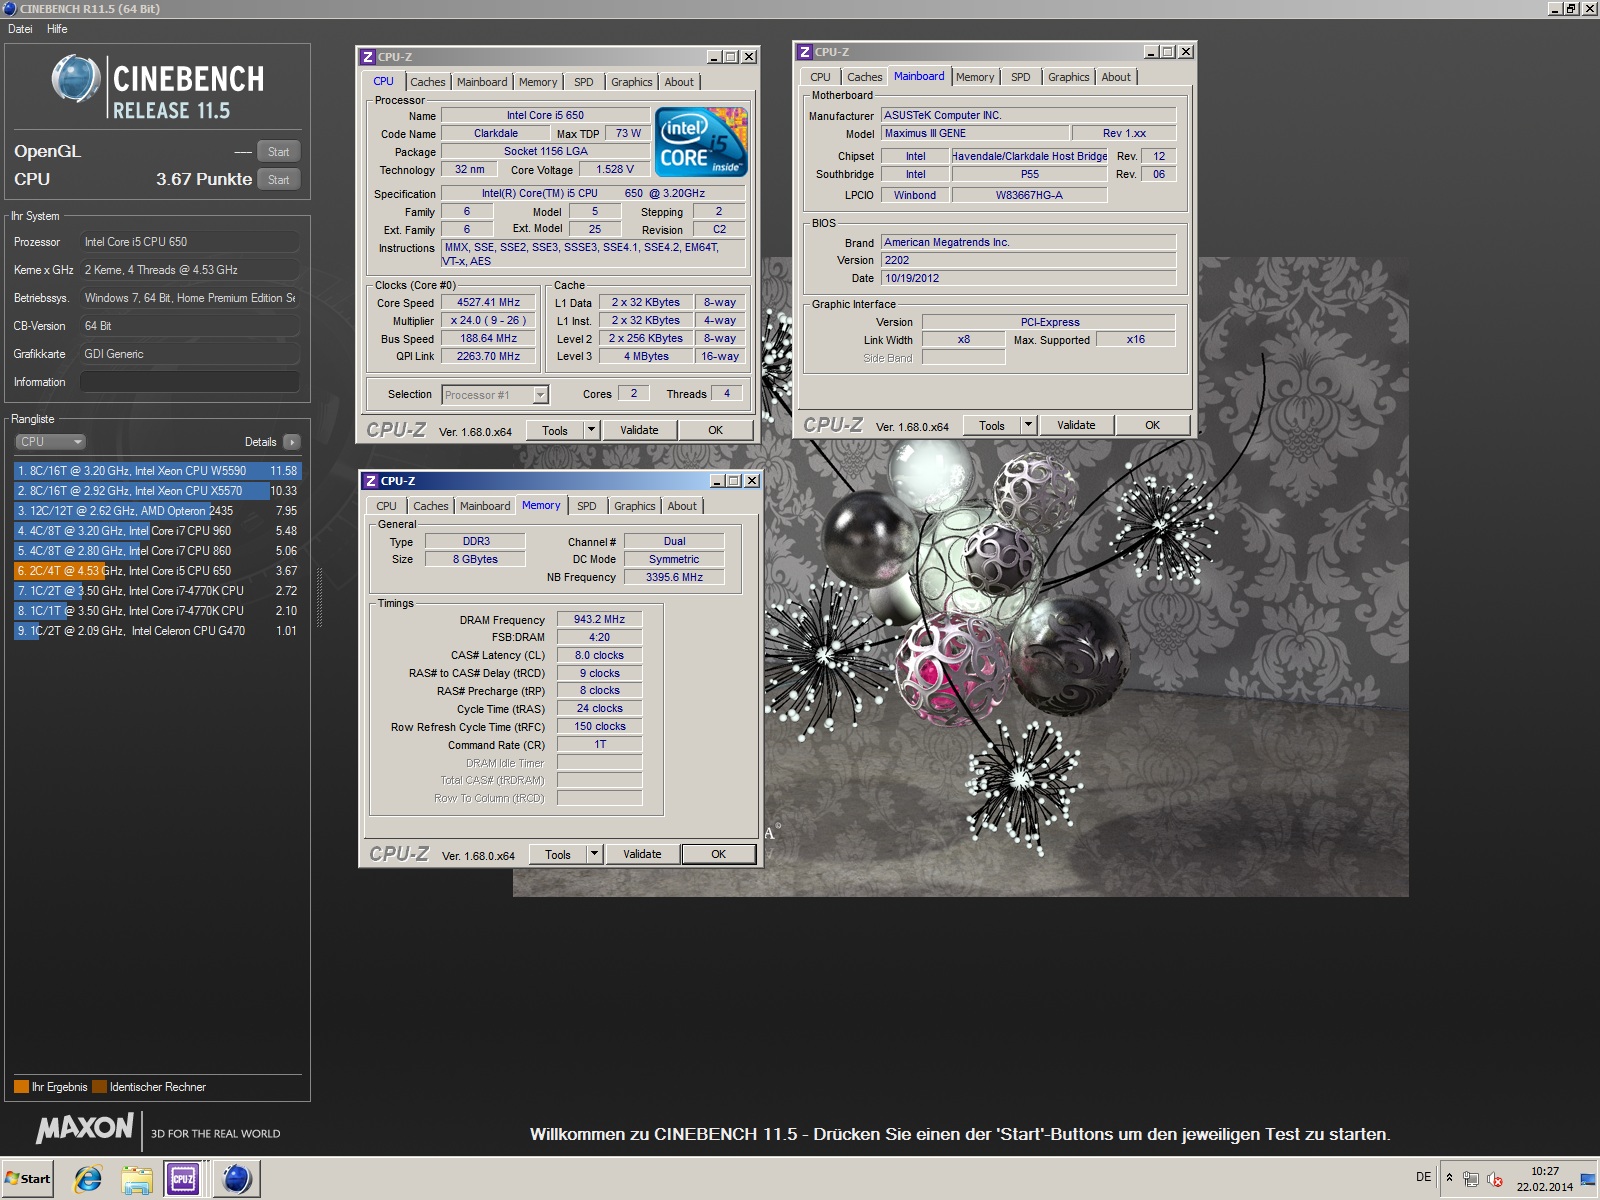This screenshot has height=1200, width=1600.
Task: Switch to Memory tab in Mainboard window
Action: coord(975,77)
